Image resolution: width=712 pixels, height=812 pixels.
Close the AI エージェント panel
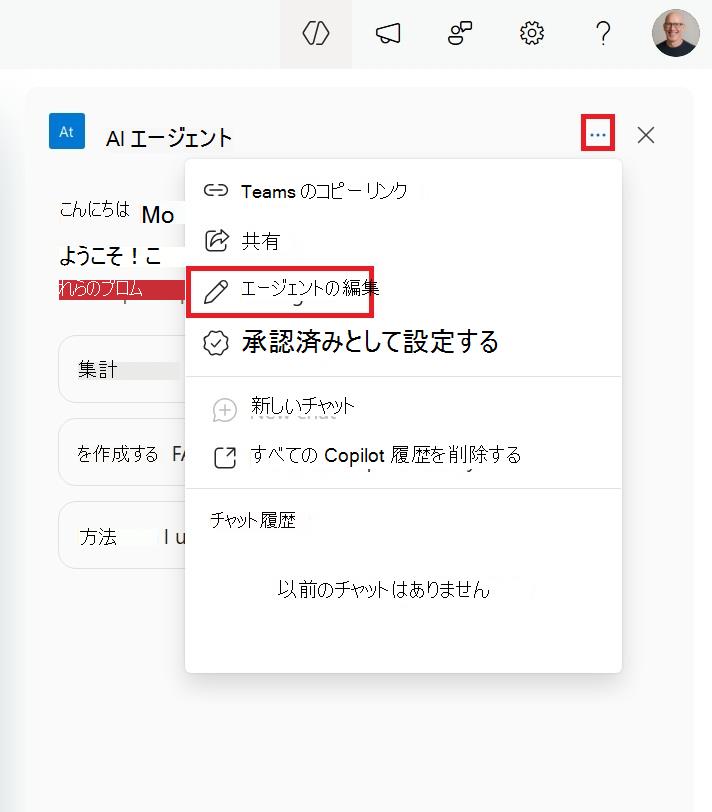(x=646, y=135)
